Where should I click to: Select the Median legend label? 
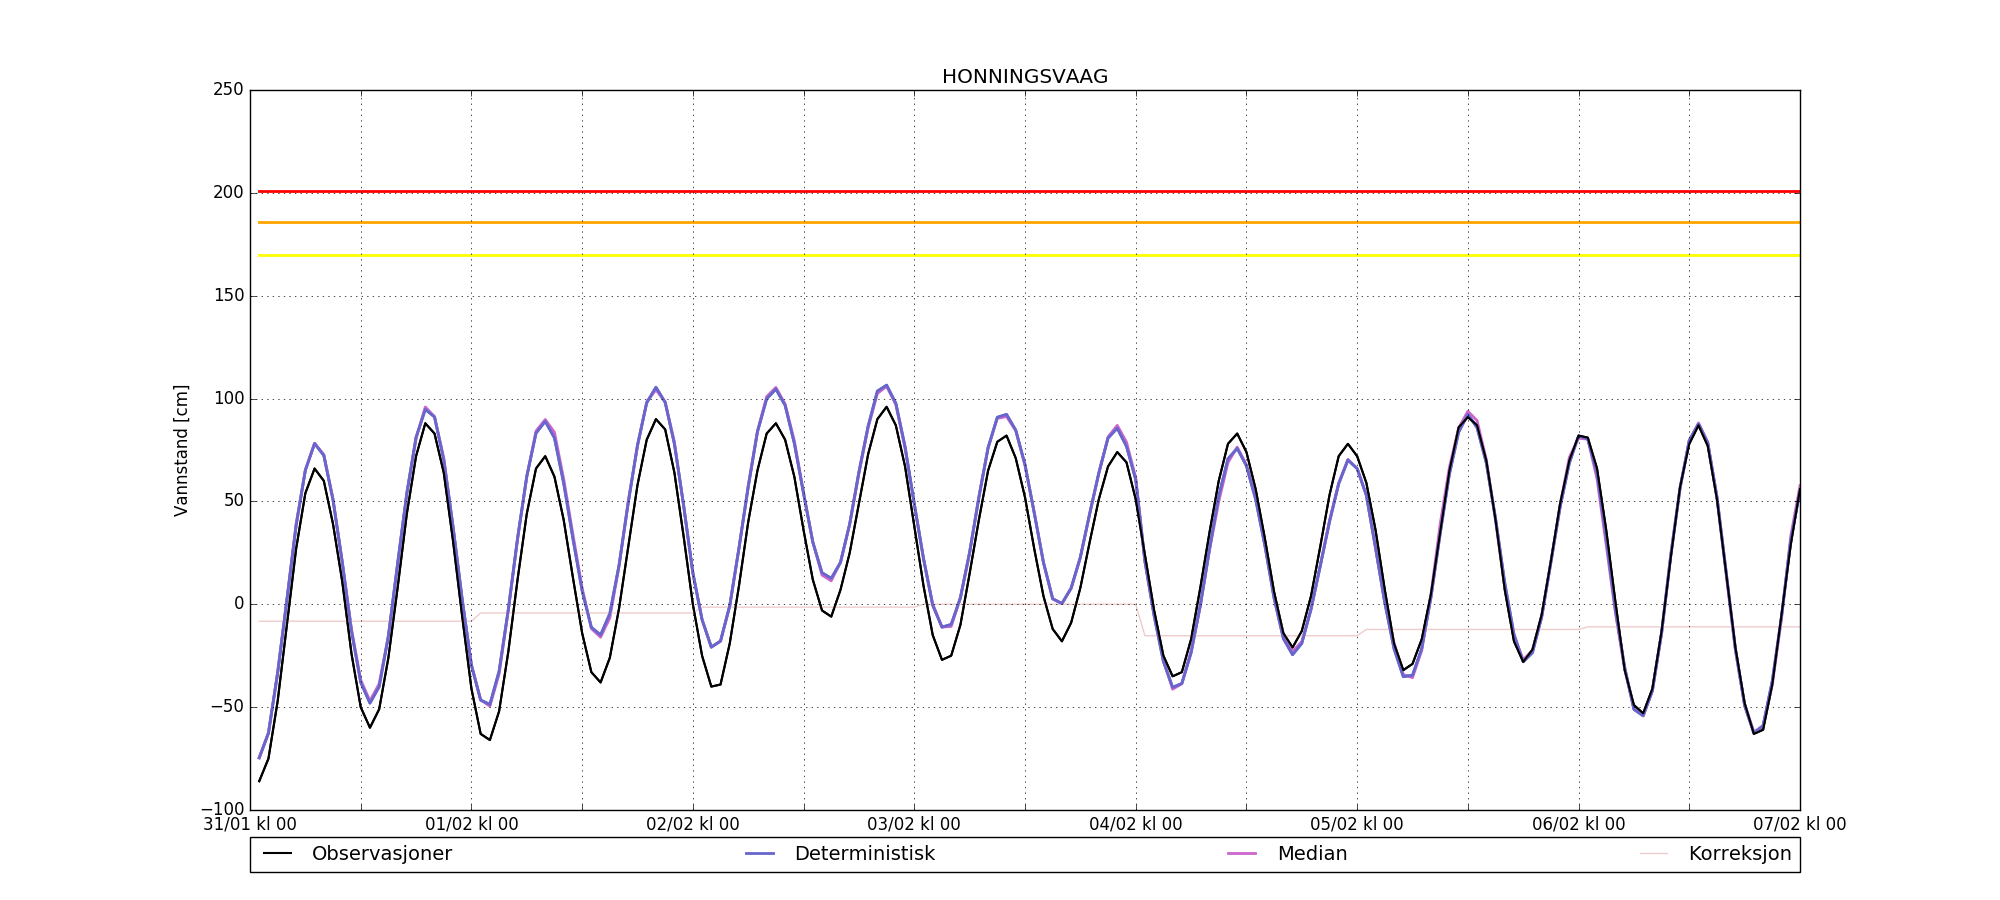click(1312, 854)
